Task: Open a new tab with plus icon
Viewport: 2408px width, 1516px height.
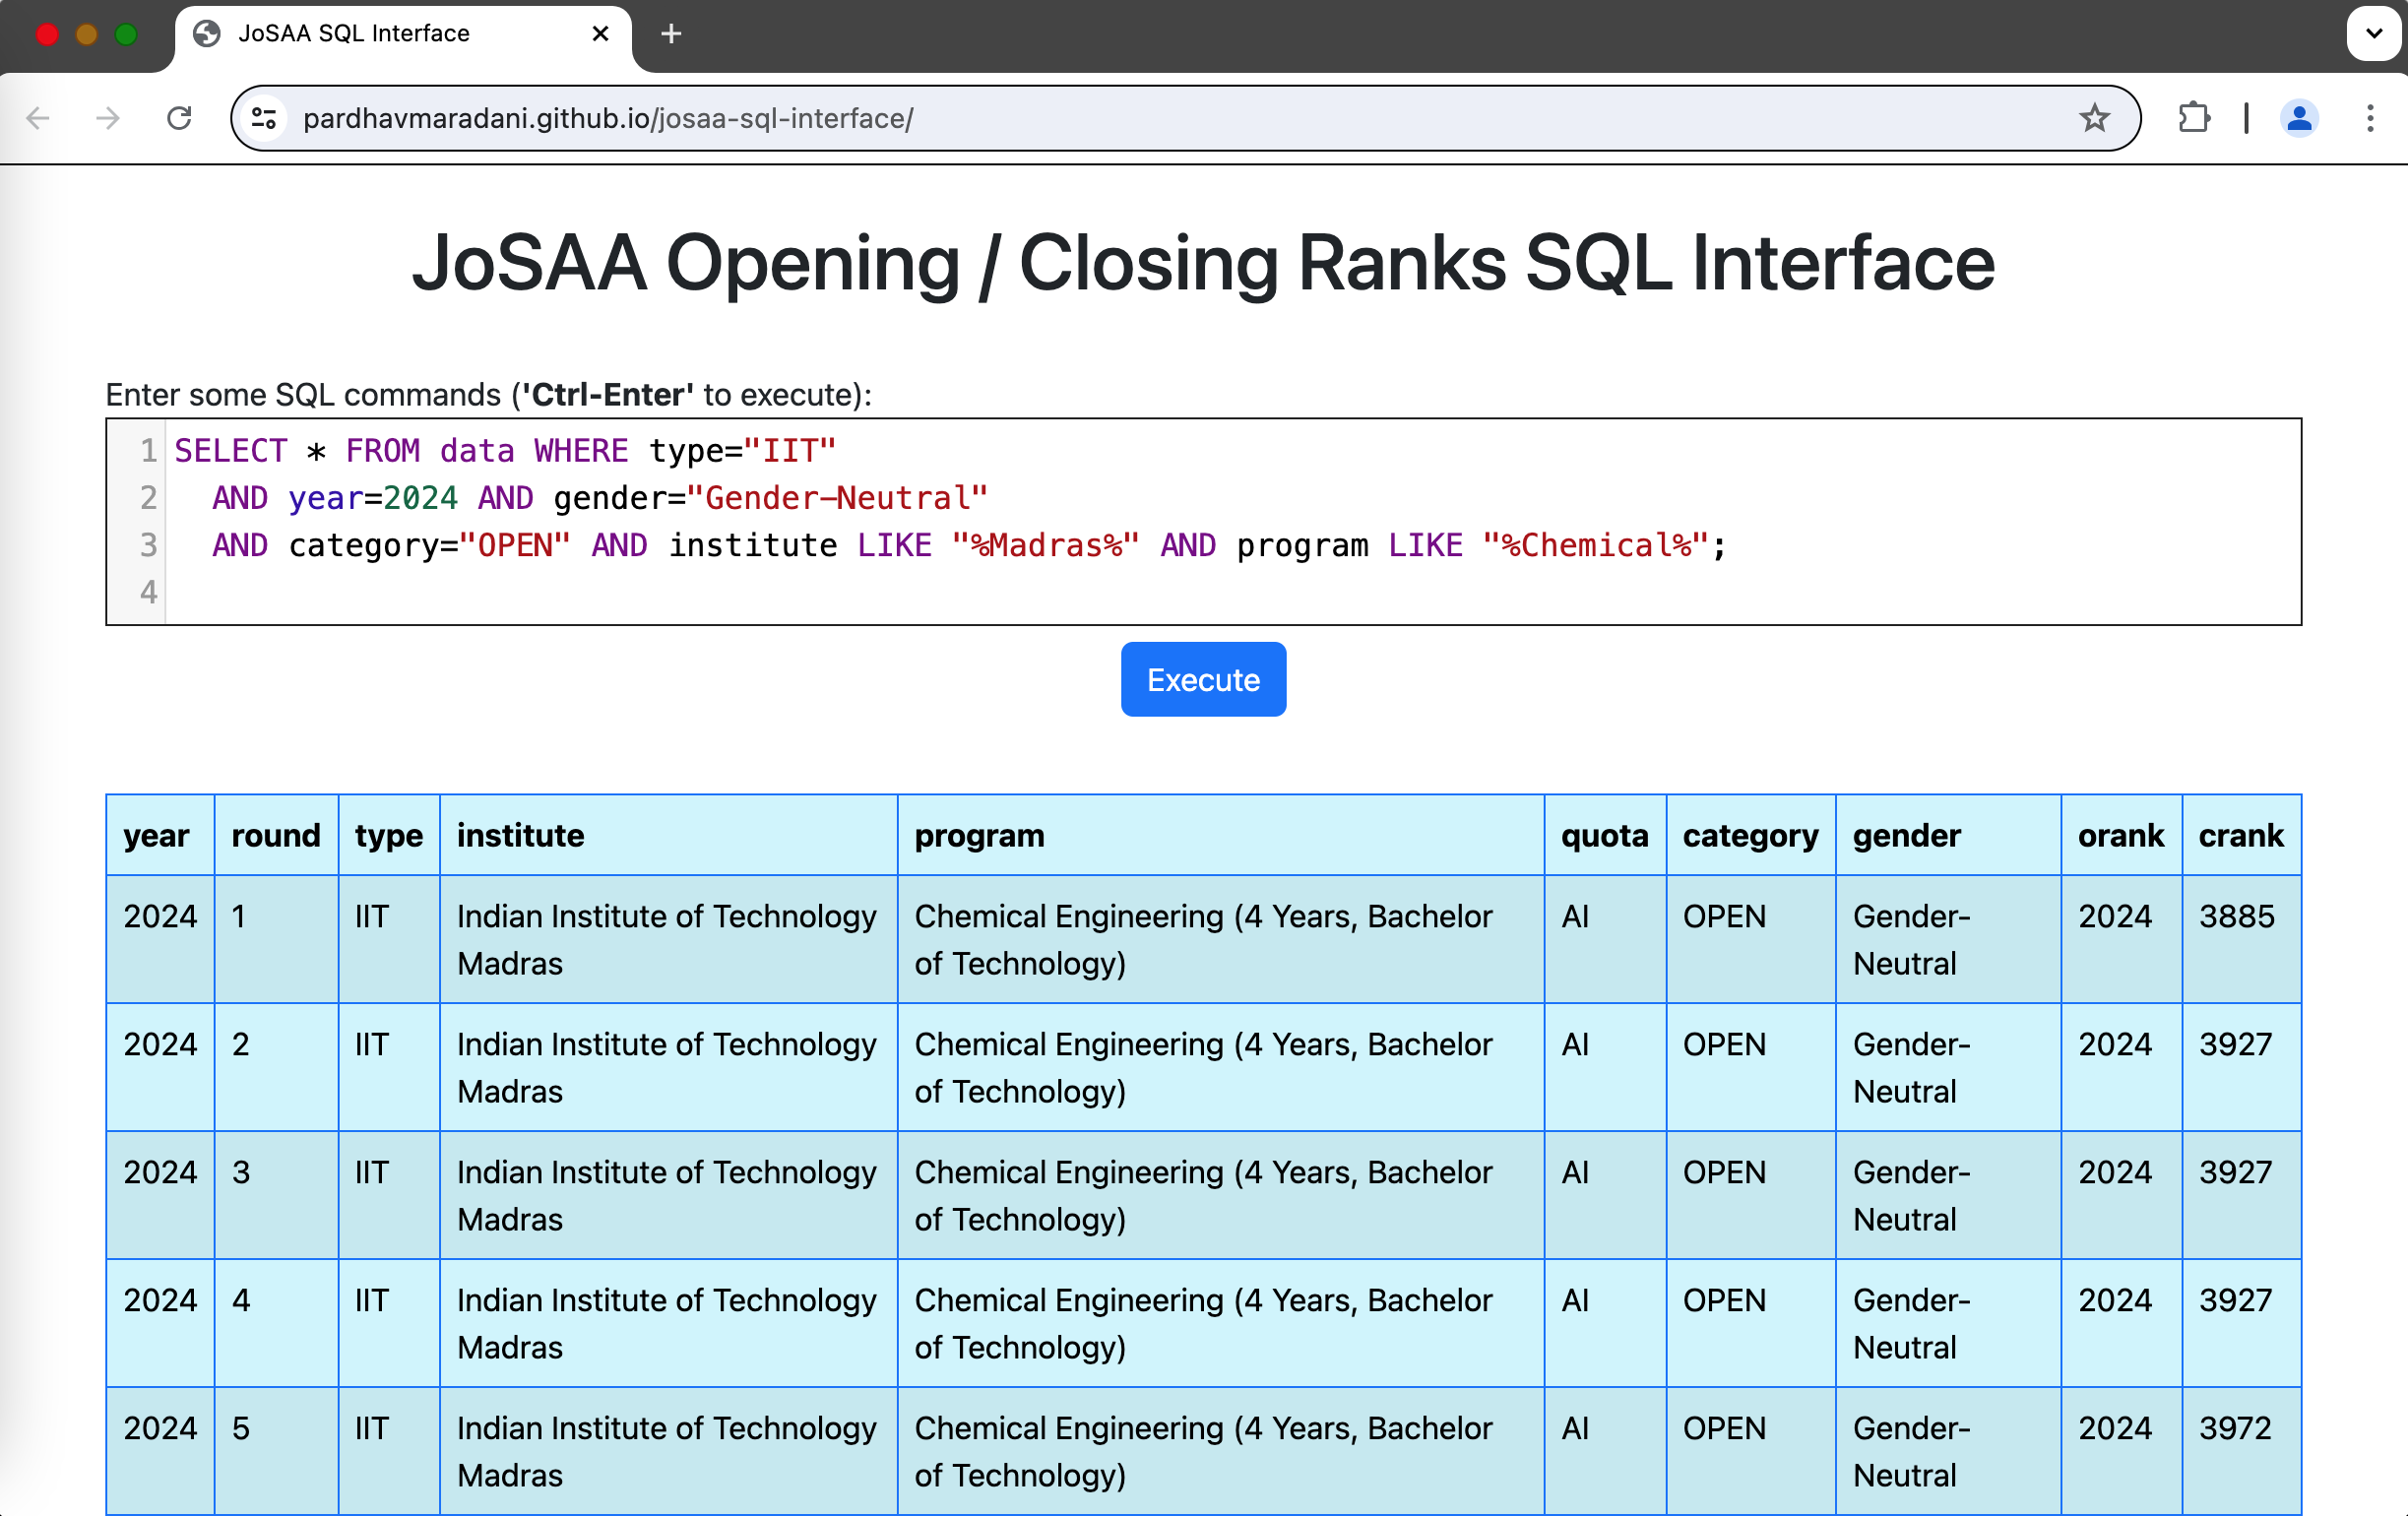Action: (x=671, y=34)
